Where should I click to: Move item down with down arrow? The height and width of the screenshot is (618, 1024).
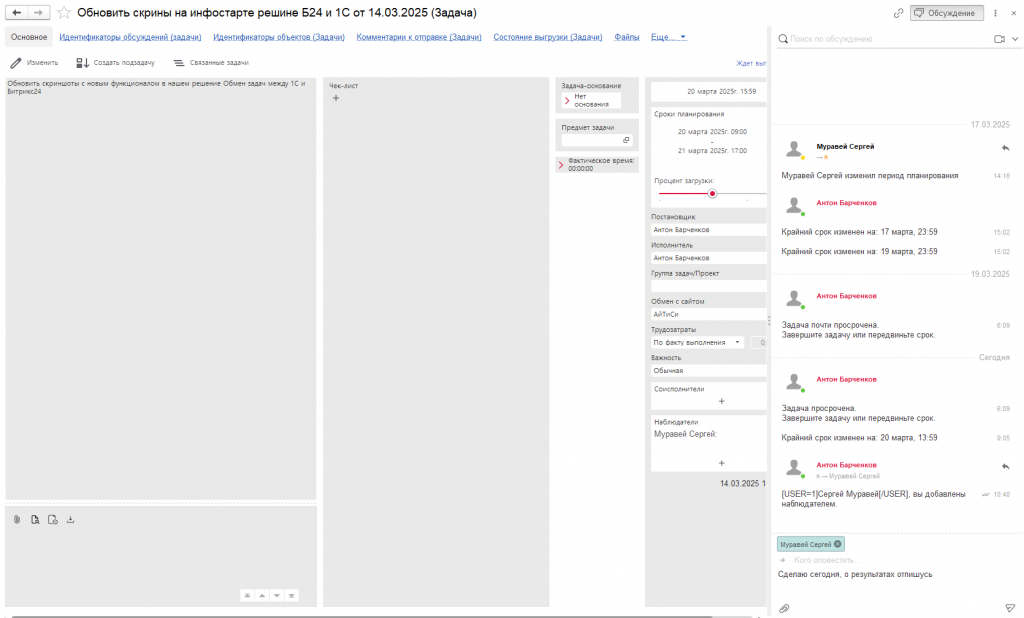click(x=277, y=595)
